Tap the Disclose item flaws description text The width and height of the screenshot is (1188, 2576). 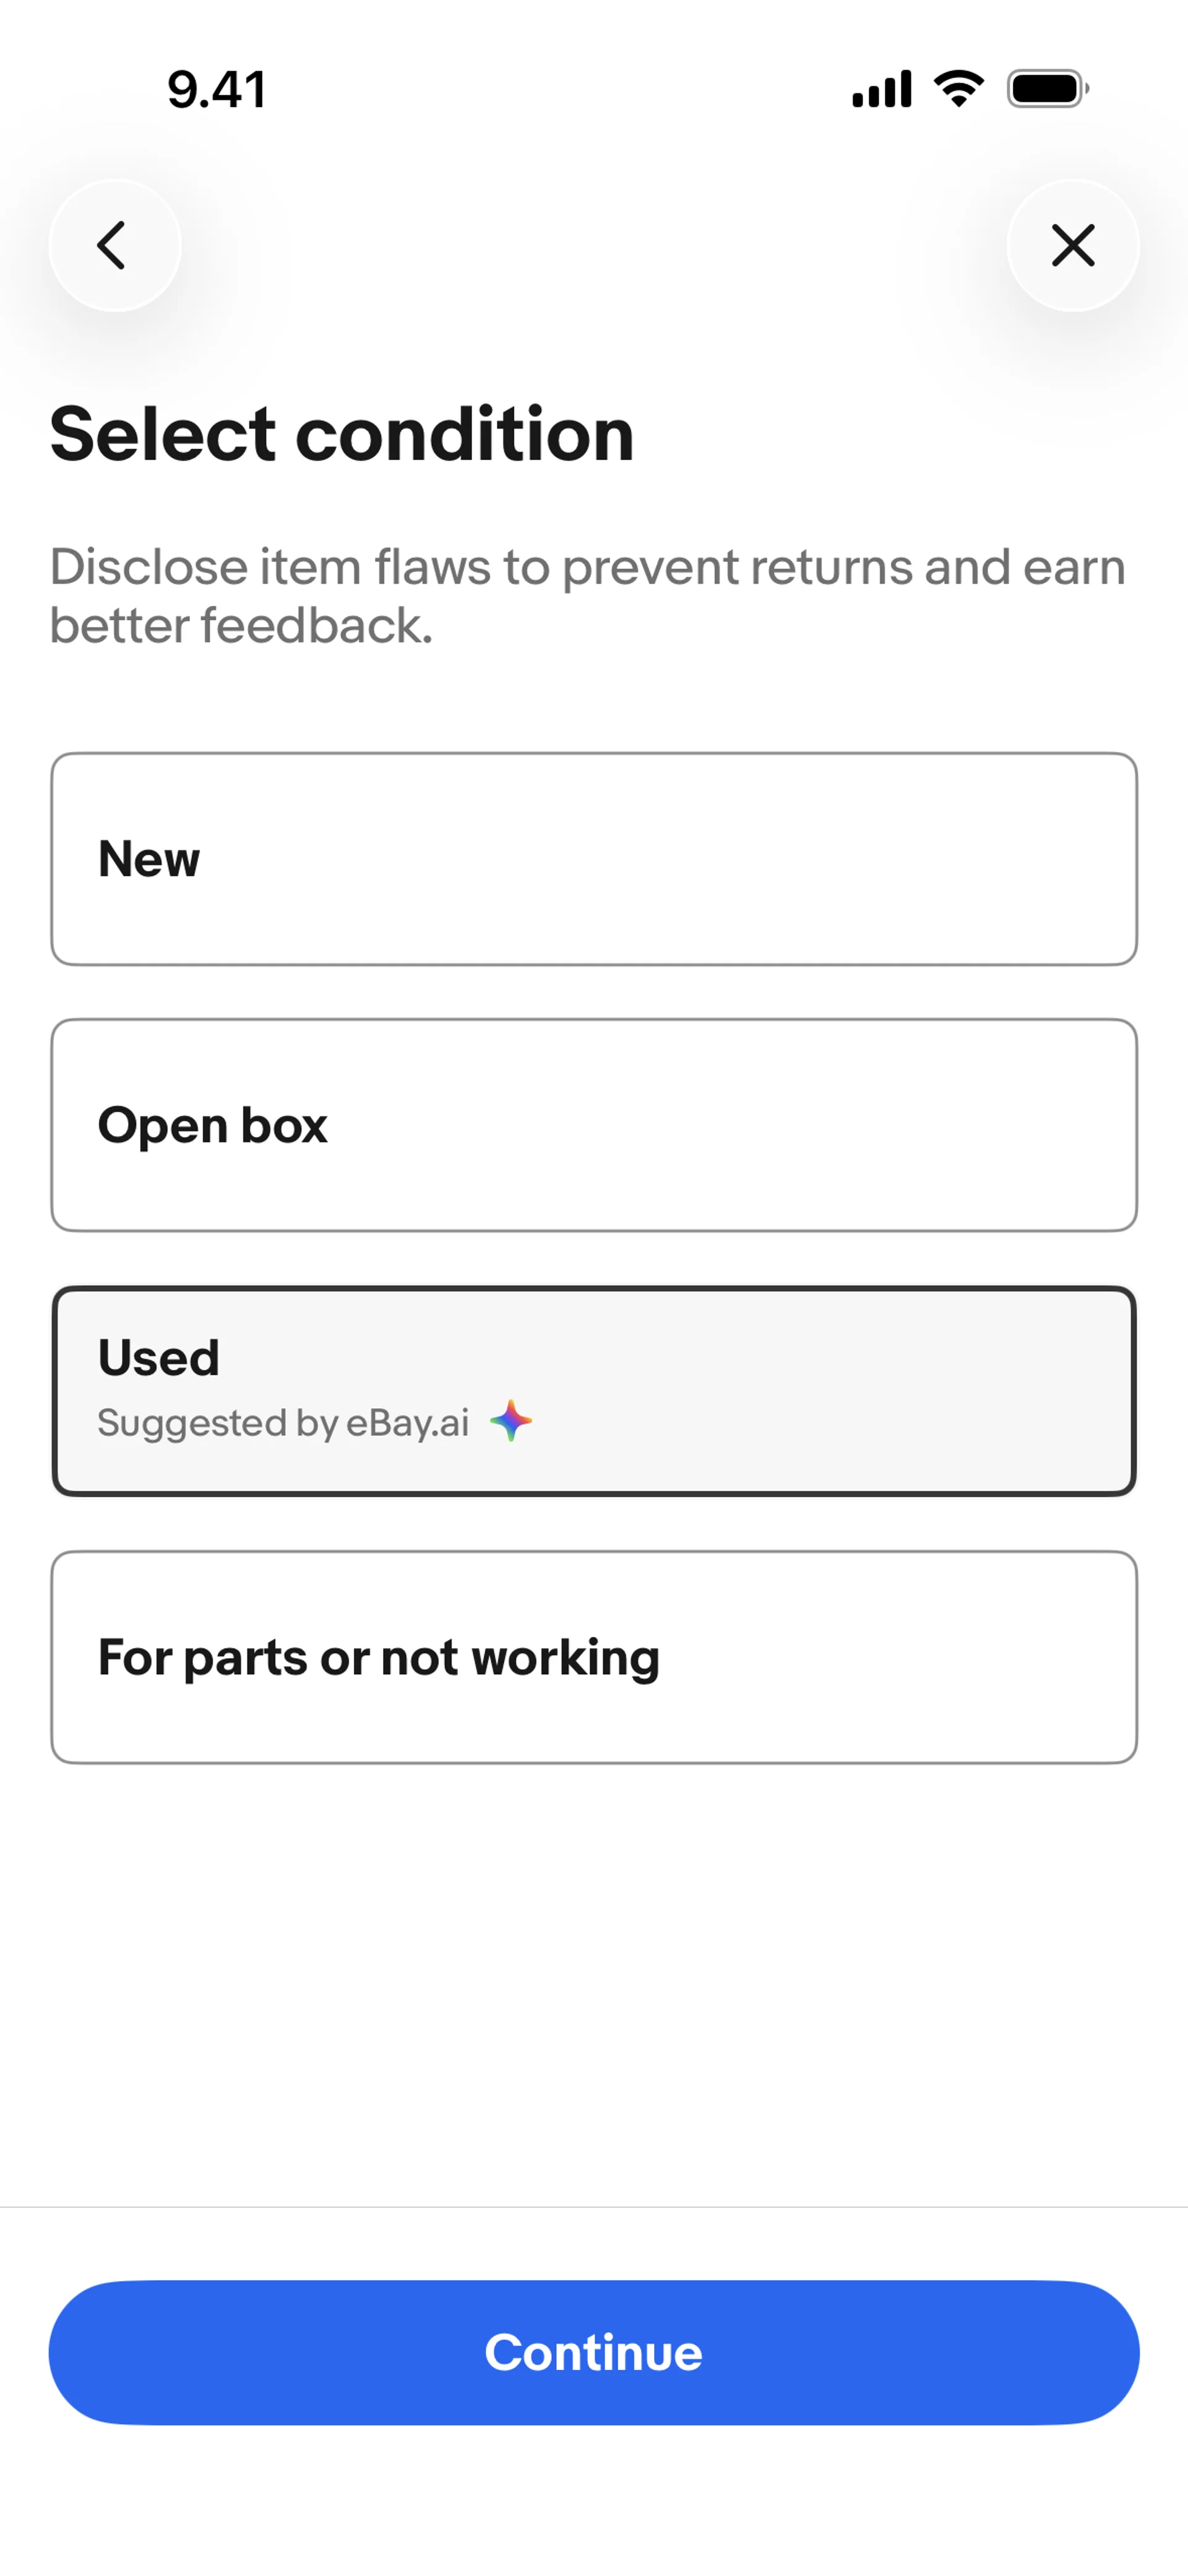[x=588, y=596]
